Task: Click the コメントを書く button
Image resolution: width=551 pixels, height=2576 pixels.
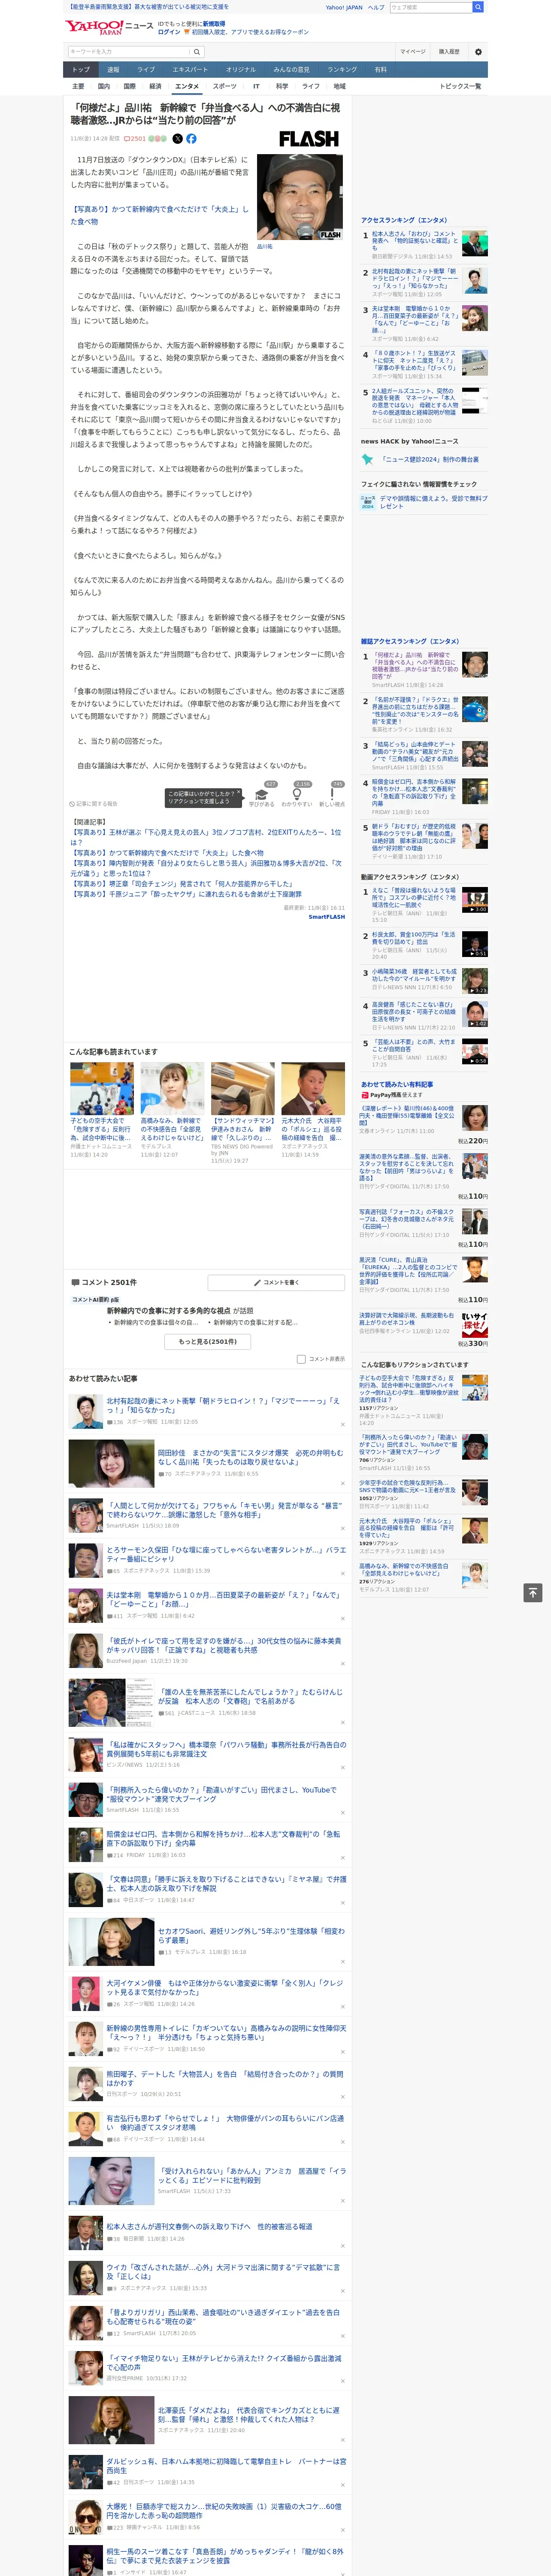Action: (276, 1282)
